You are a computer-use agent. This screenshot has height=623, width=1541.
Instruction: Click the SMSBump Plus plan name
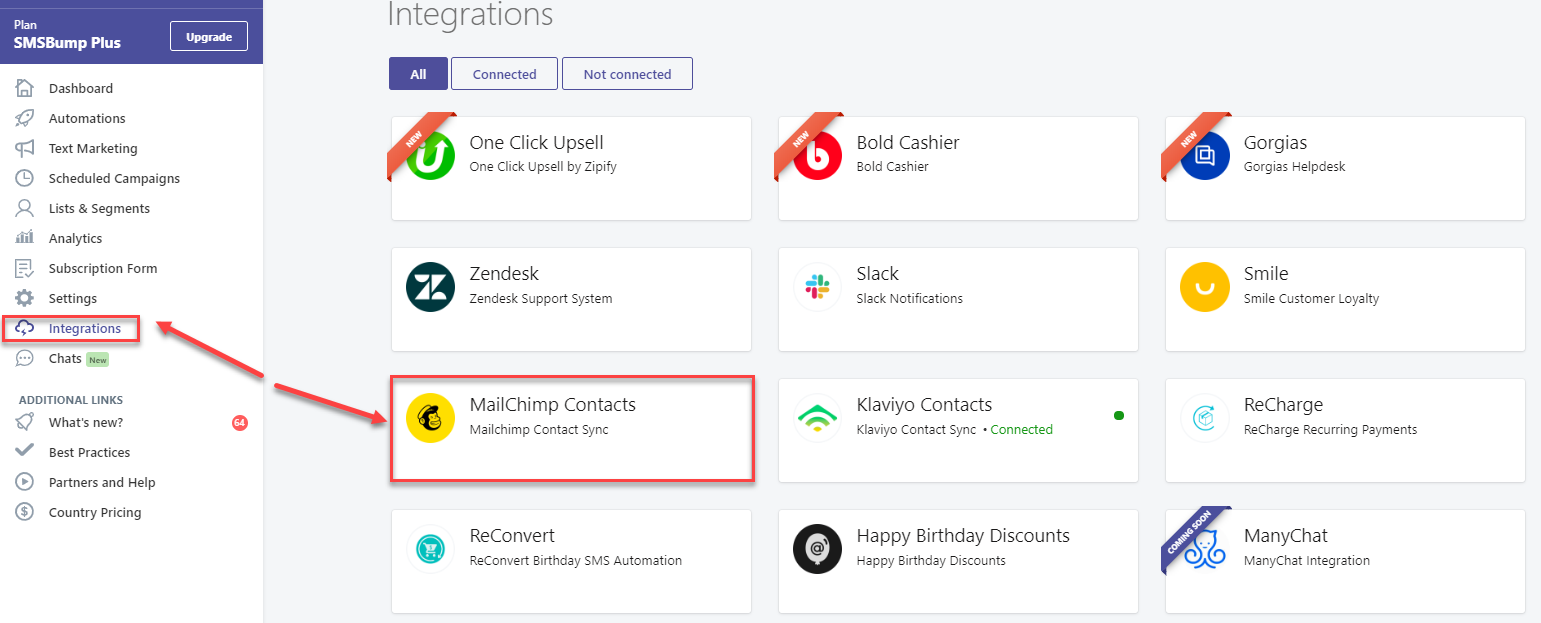[x=67, y=43]
